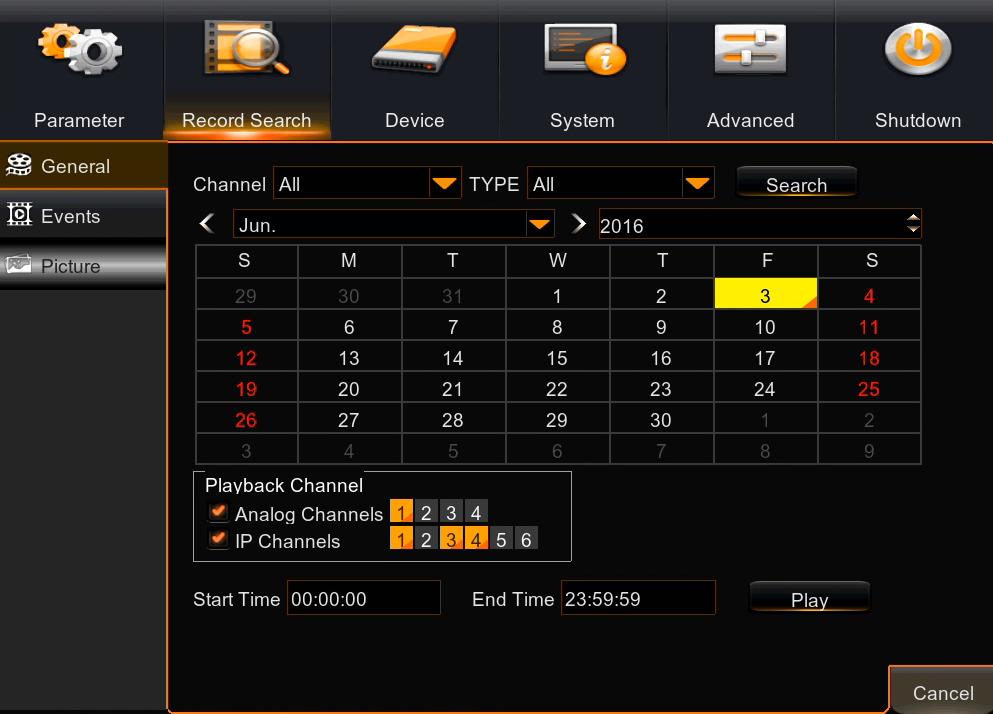Viewport: 993px width, 714px height.
Task: Open the Events tab
Action: [83, 215]
